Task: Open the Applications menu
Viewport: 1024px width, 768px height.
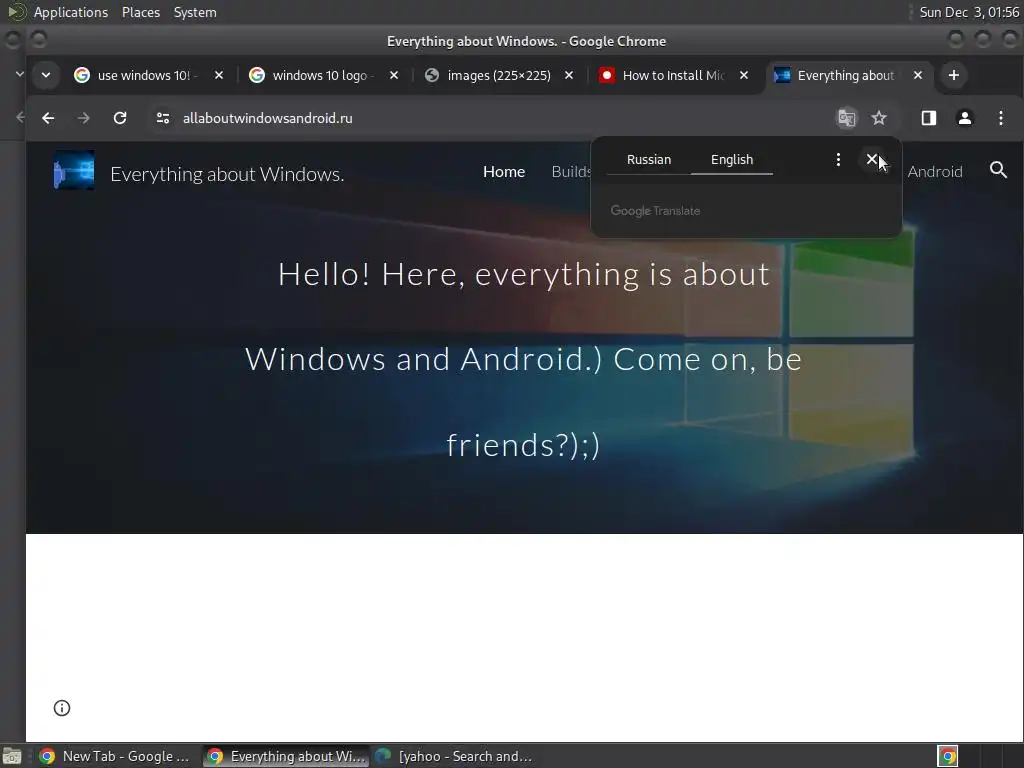Action: [x=71, y=12]
